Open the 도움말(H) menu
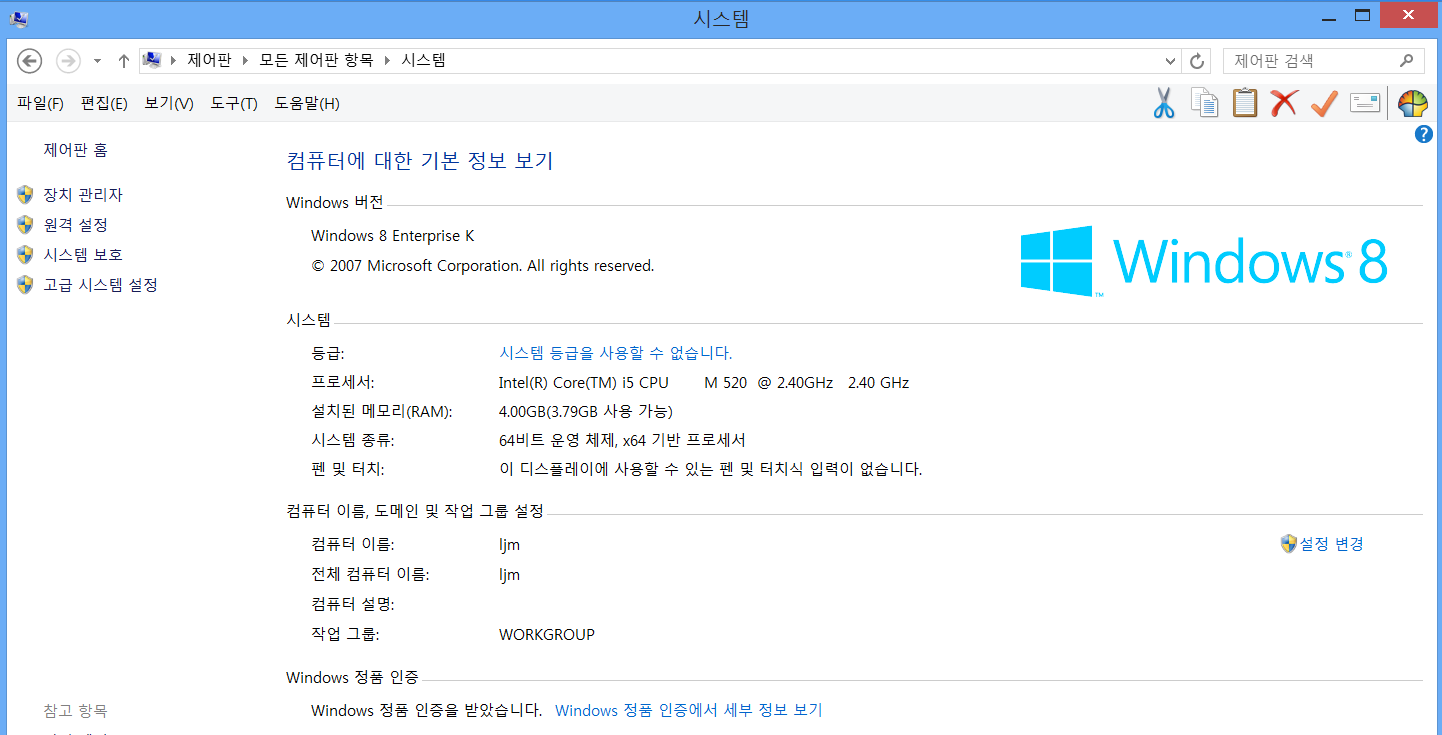Viewport: 1442px width, 735px height. [307, 103]
